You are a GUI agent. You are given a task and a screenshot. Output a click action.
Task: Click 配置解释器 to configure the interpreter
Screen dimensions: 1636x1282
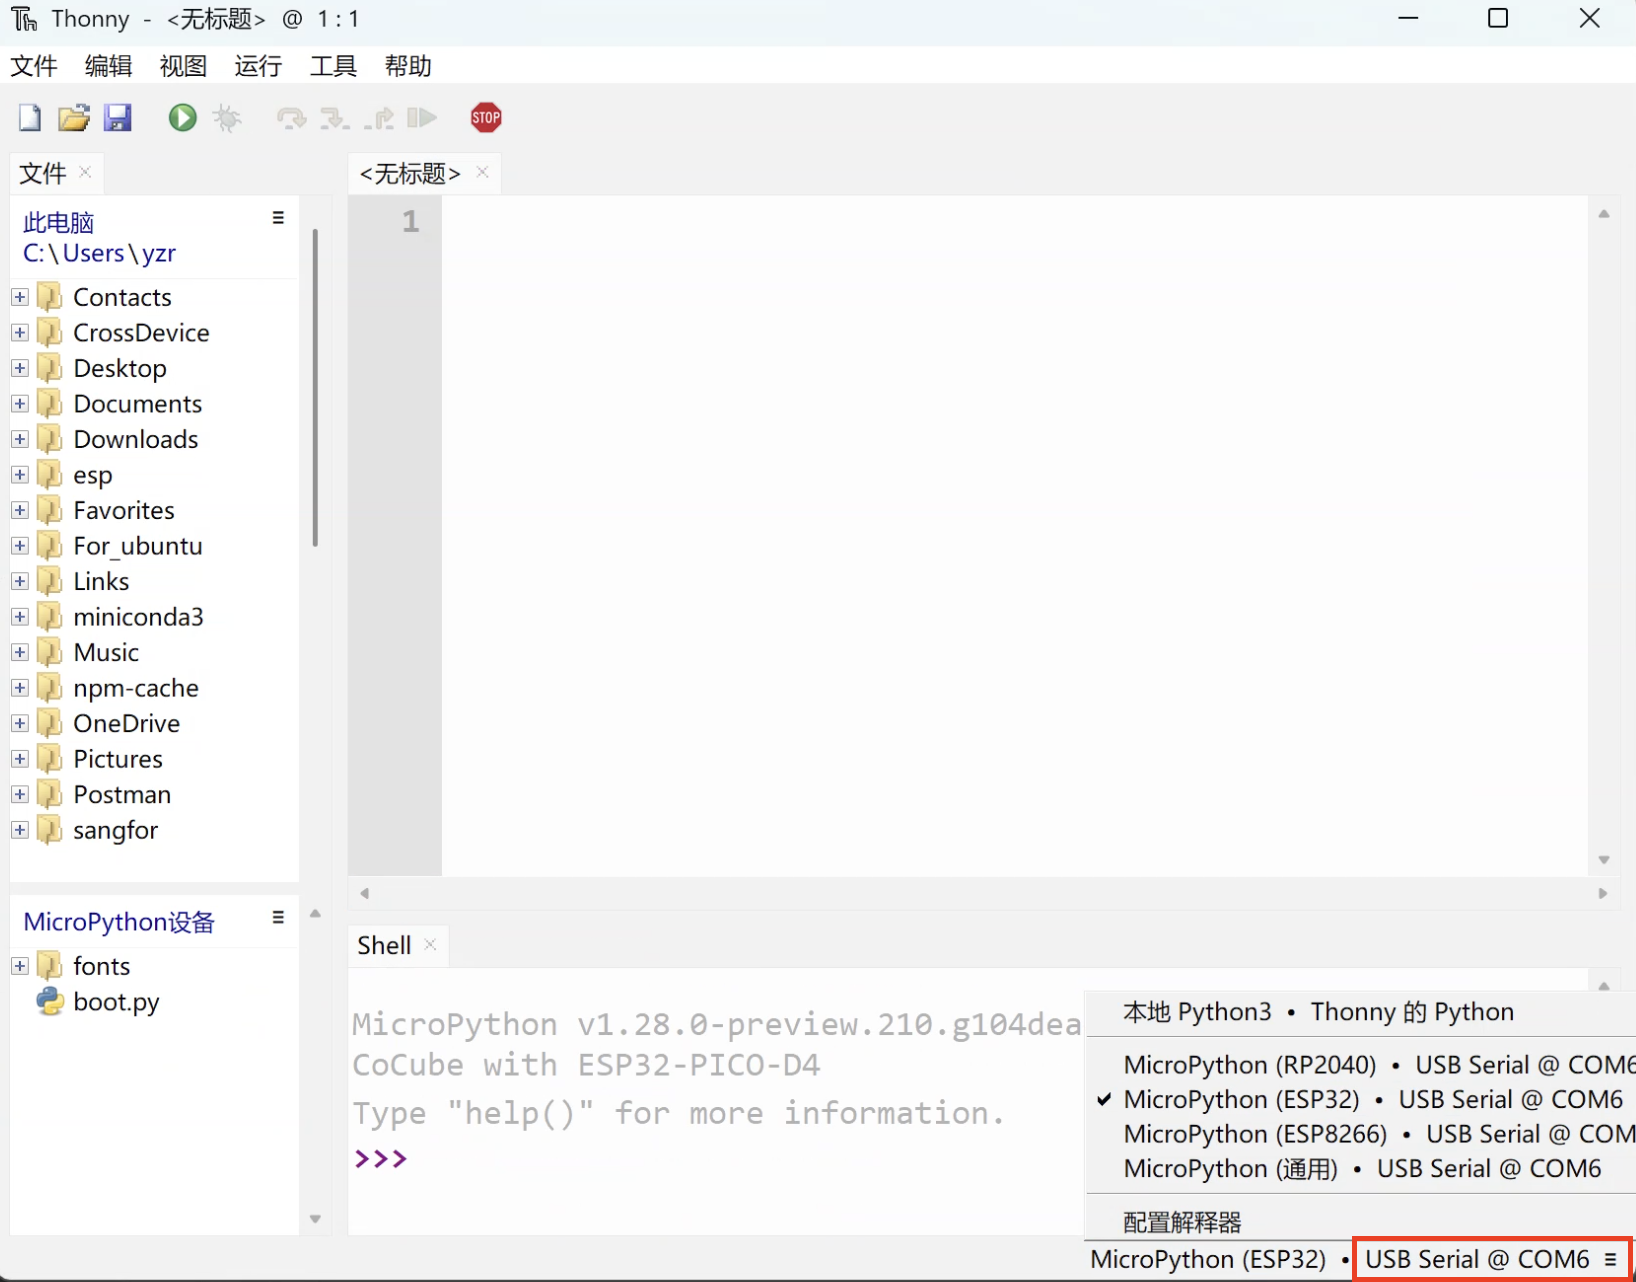point(1182,1222)
